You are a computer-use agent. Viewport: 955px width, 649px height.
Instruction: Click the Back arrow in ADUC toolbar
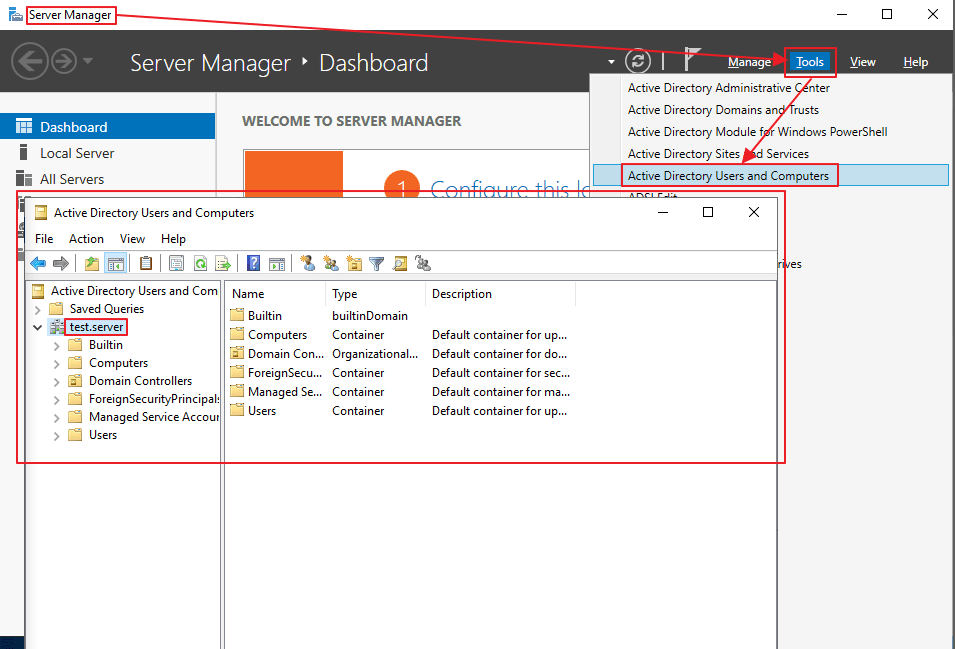coord(38,264)
